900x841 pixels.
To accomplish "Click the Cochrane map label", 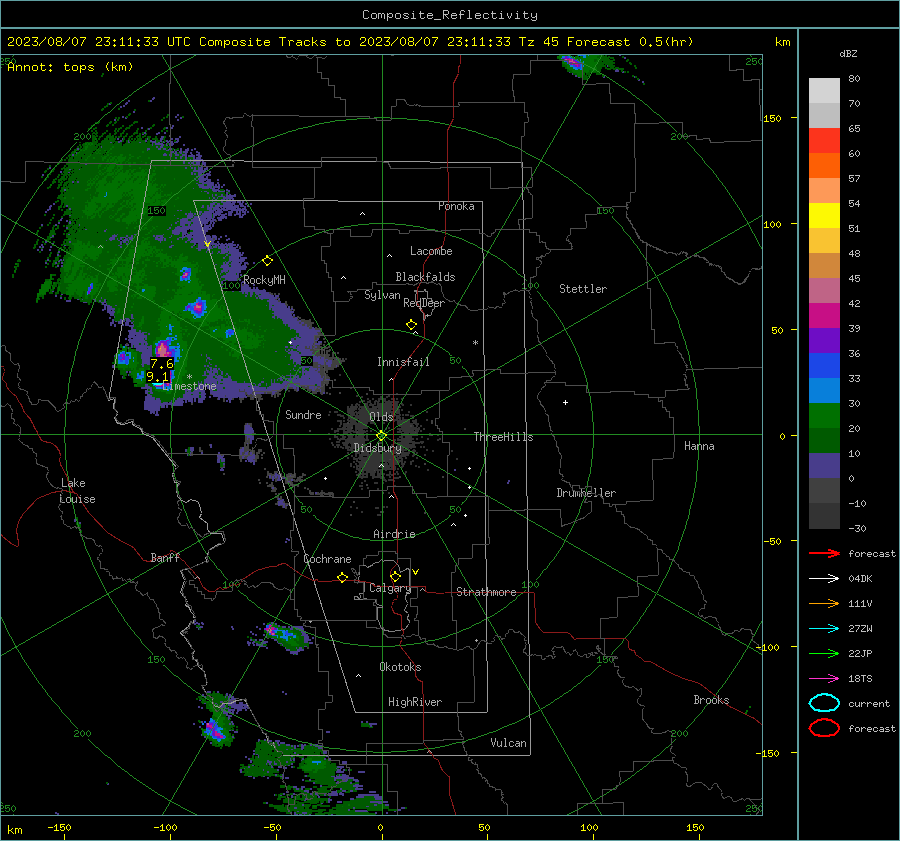I will coord(327,559).
